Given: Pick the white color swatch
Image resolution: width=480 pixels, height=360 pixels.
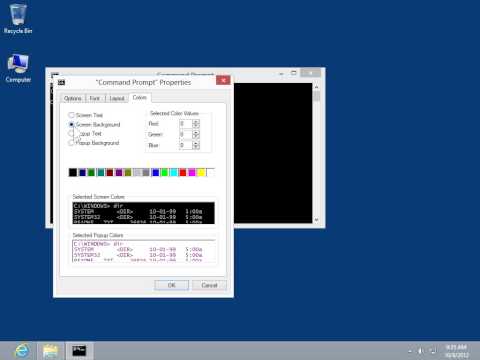Looking at the screenshot, I should tap(210, 172).
